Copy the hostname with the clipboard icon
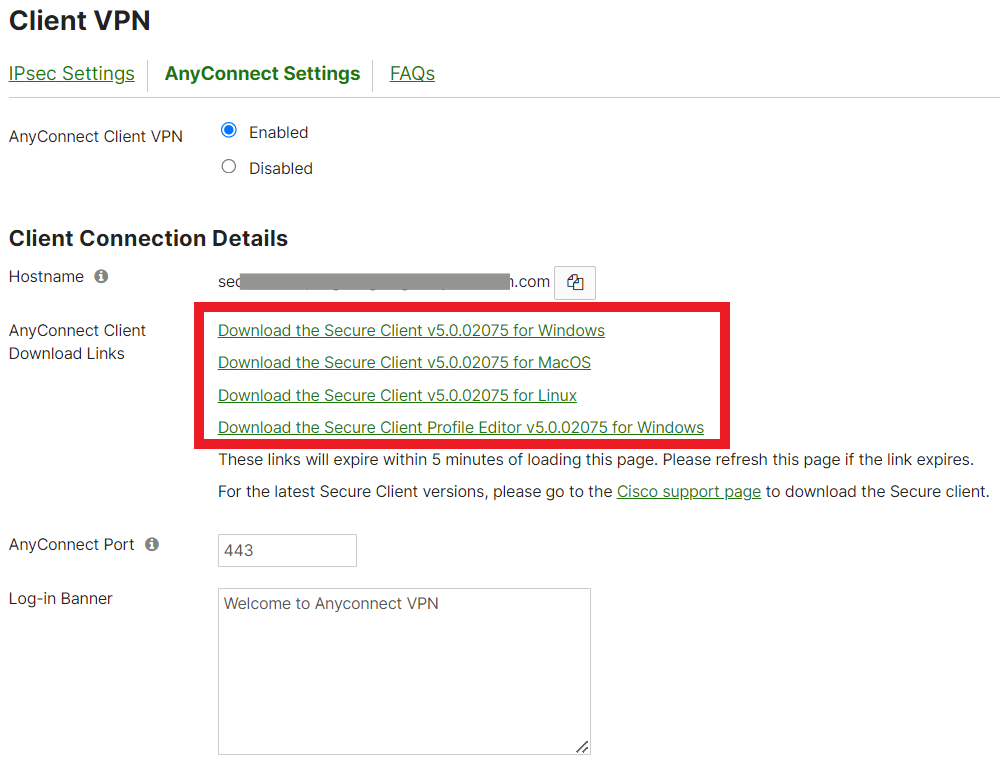Image resolution: width=1000 pixels, height=766 pixels. (575, 283)
